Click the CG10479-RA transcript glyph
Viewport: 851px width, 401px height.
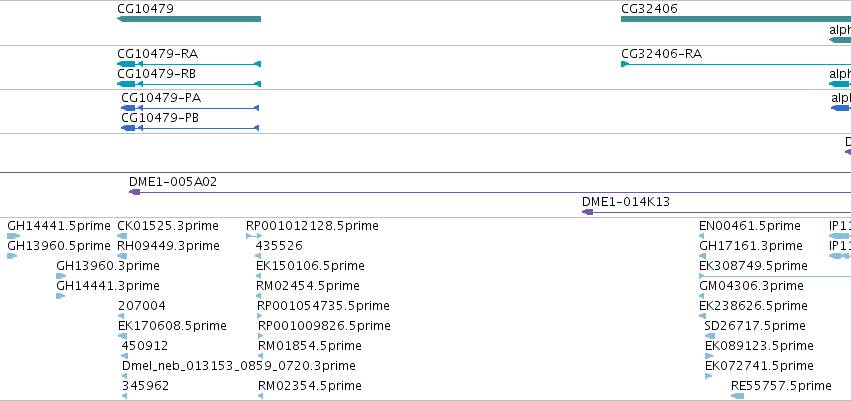point(189,64)
